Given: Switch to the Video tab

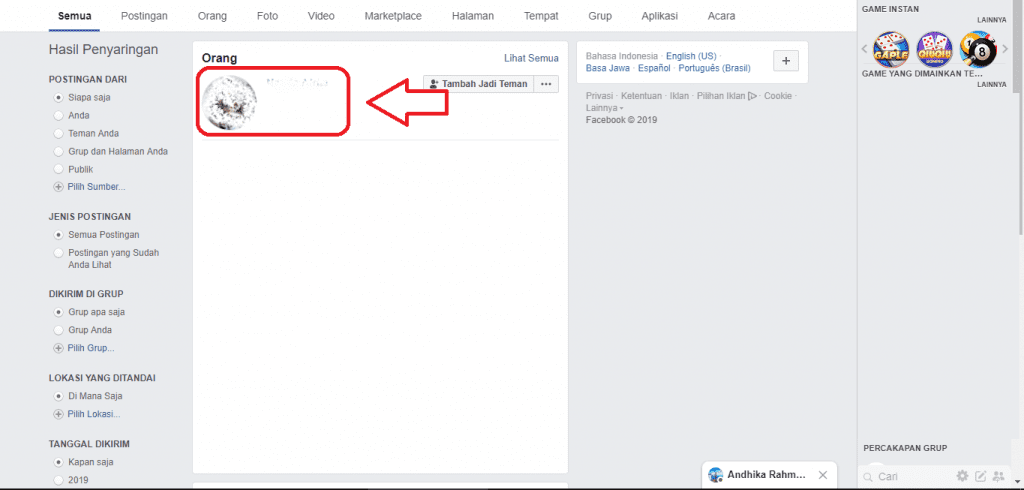Looking at the screenshot, I should point(321,16).
